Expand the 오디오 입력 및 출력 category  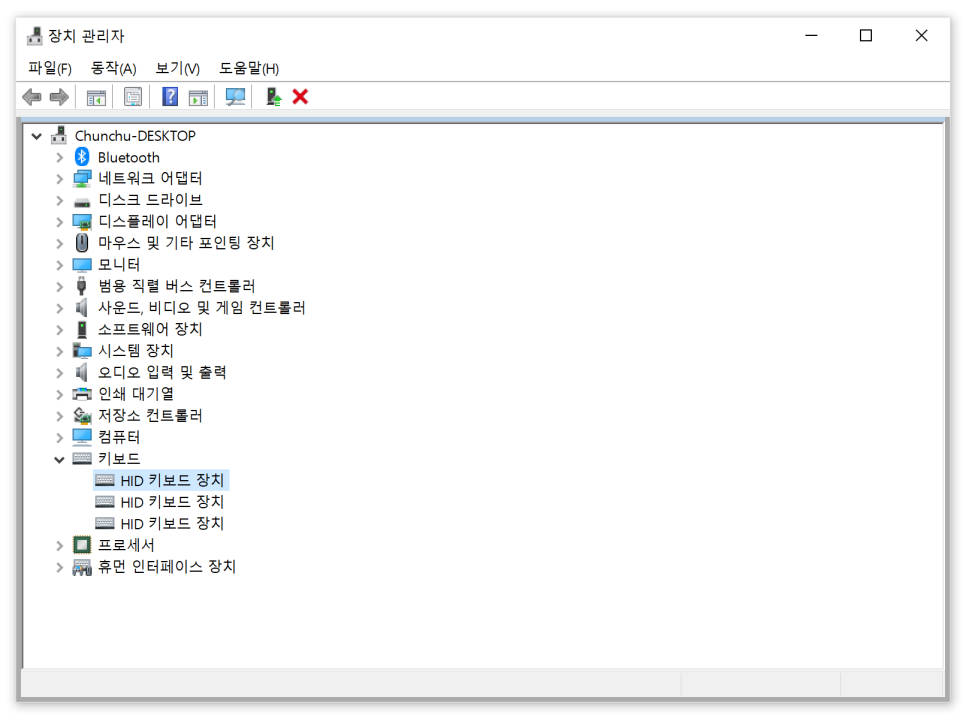click(x=59, y=373)
